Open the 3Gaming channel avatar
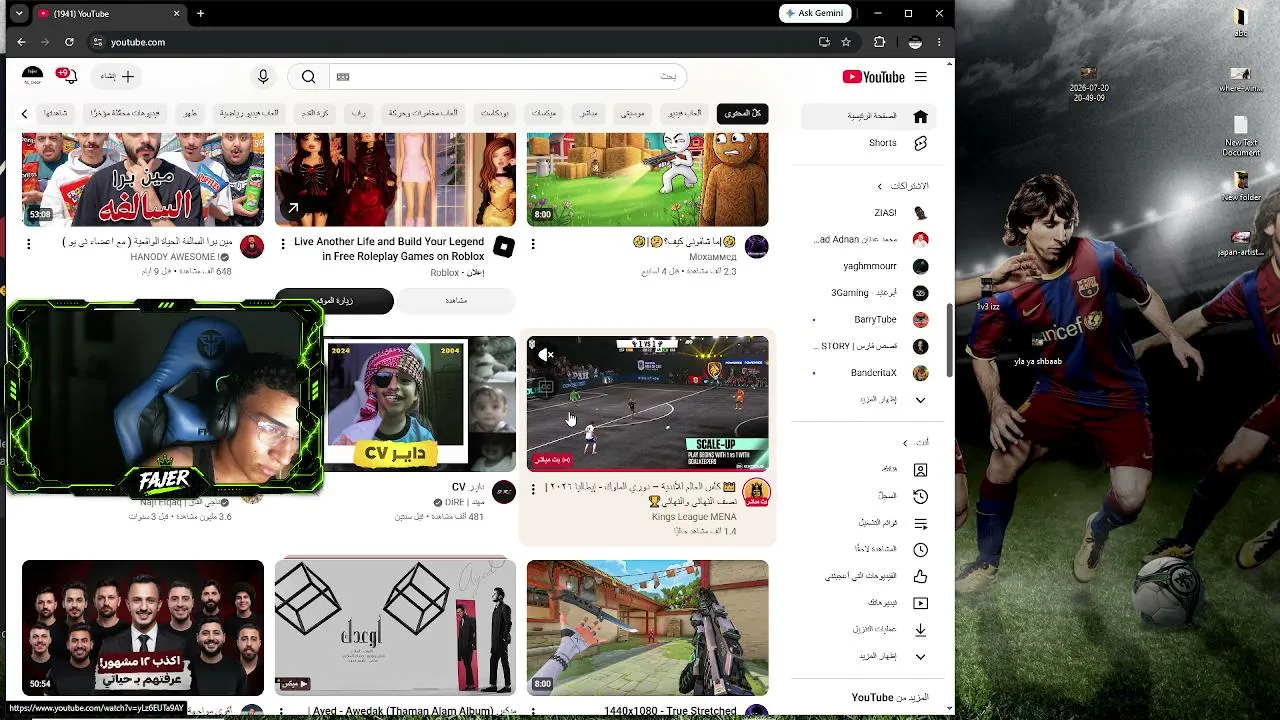This screenshot has width=1280, height=720. (x=920, y=293)
